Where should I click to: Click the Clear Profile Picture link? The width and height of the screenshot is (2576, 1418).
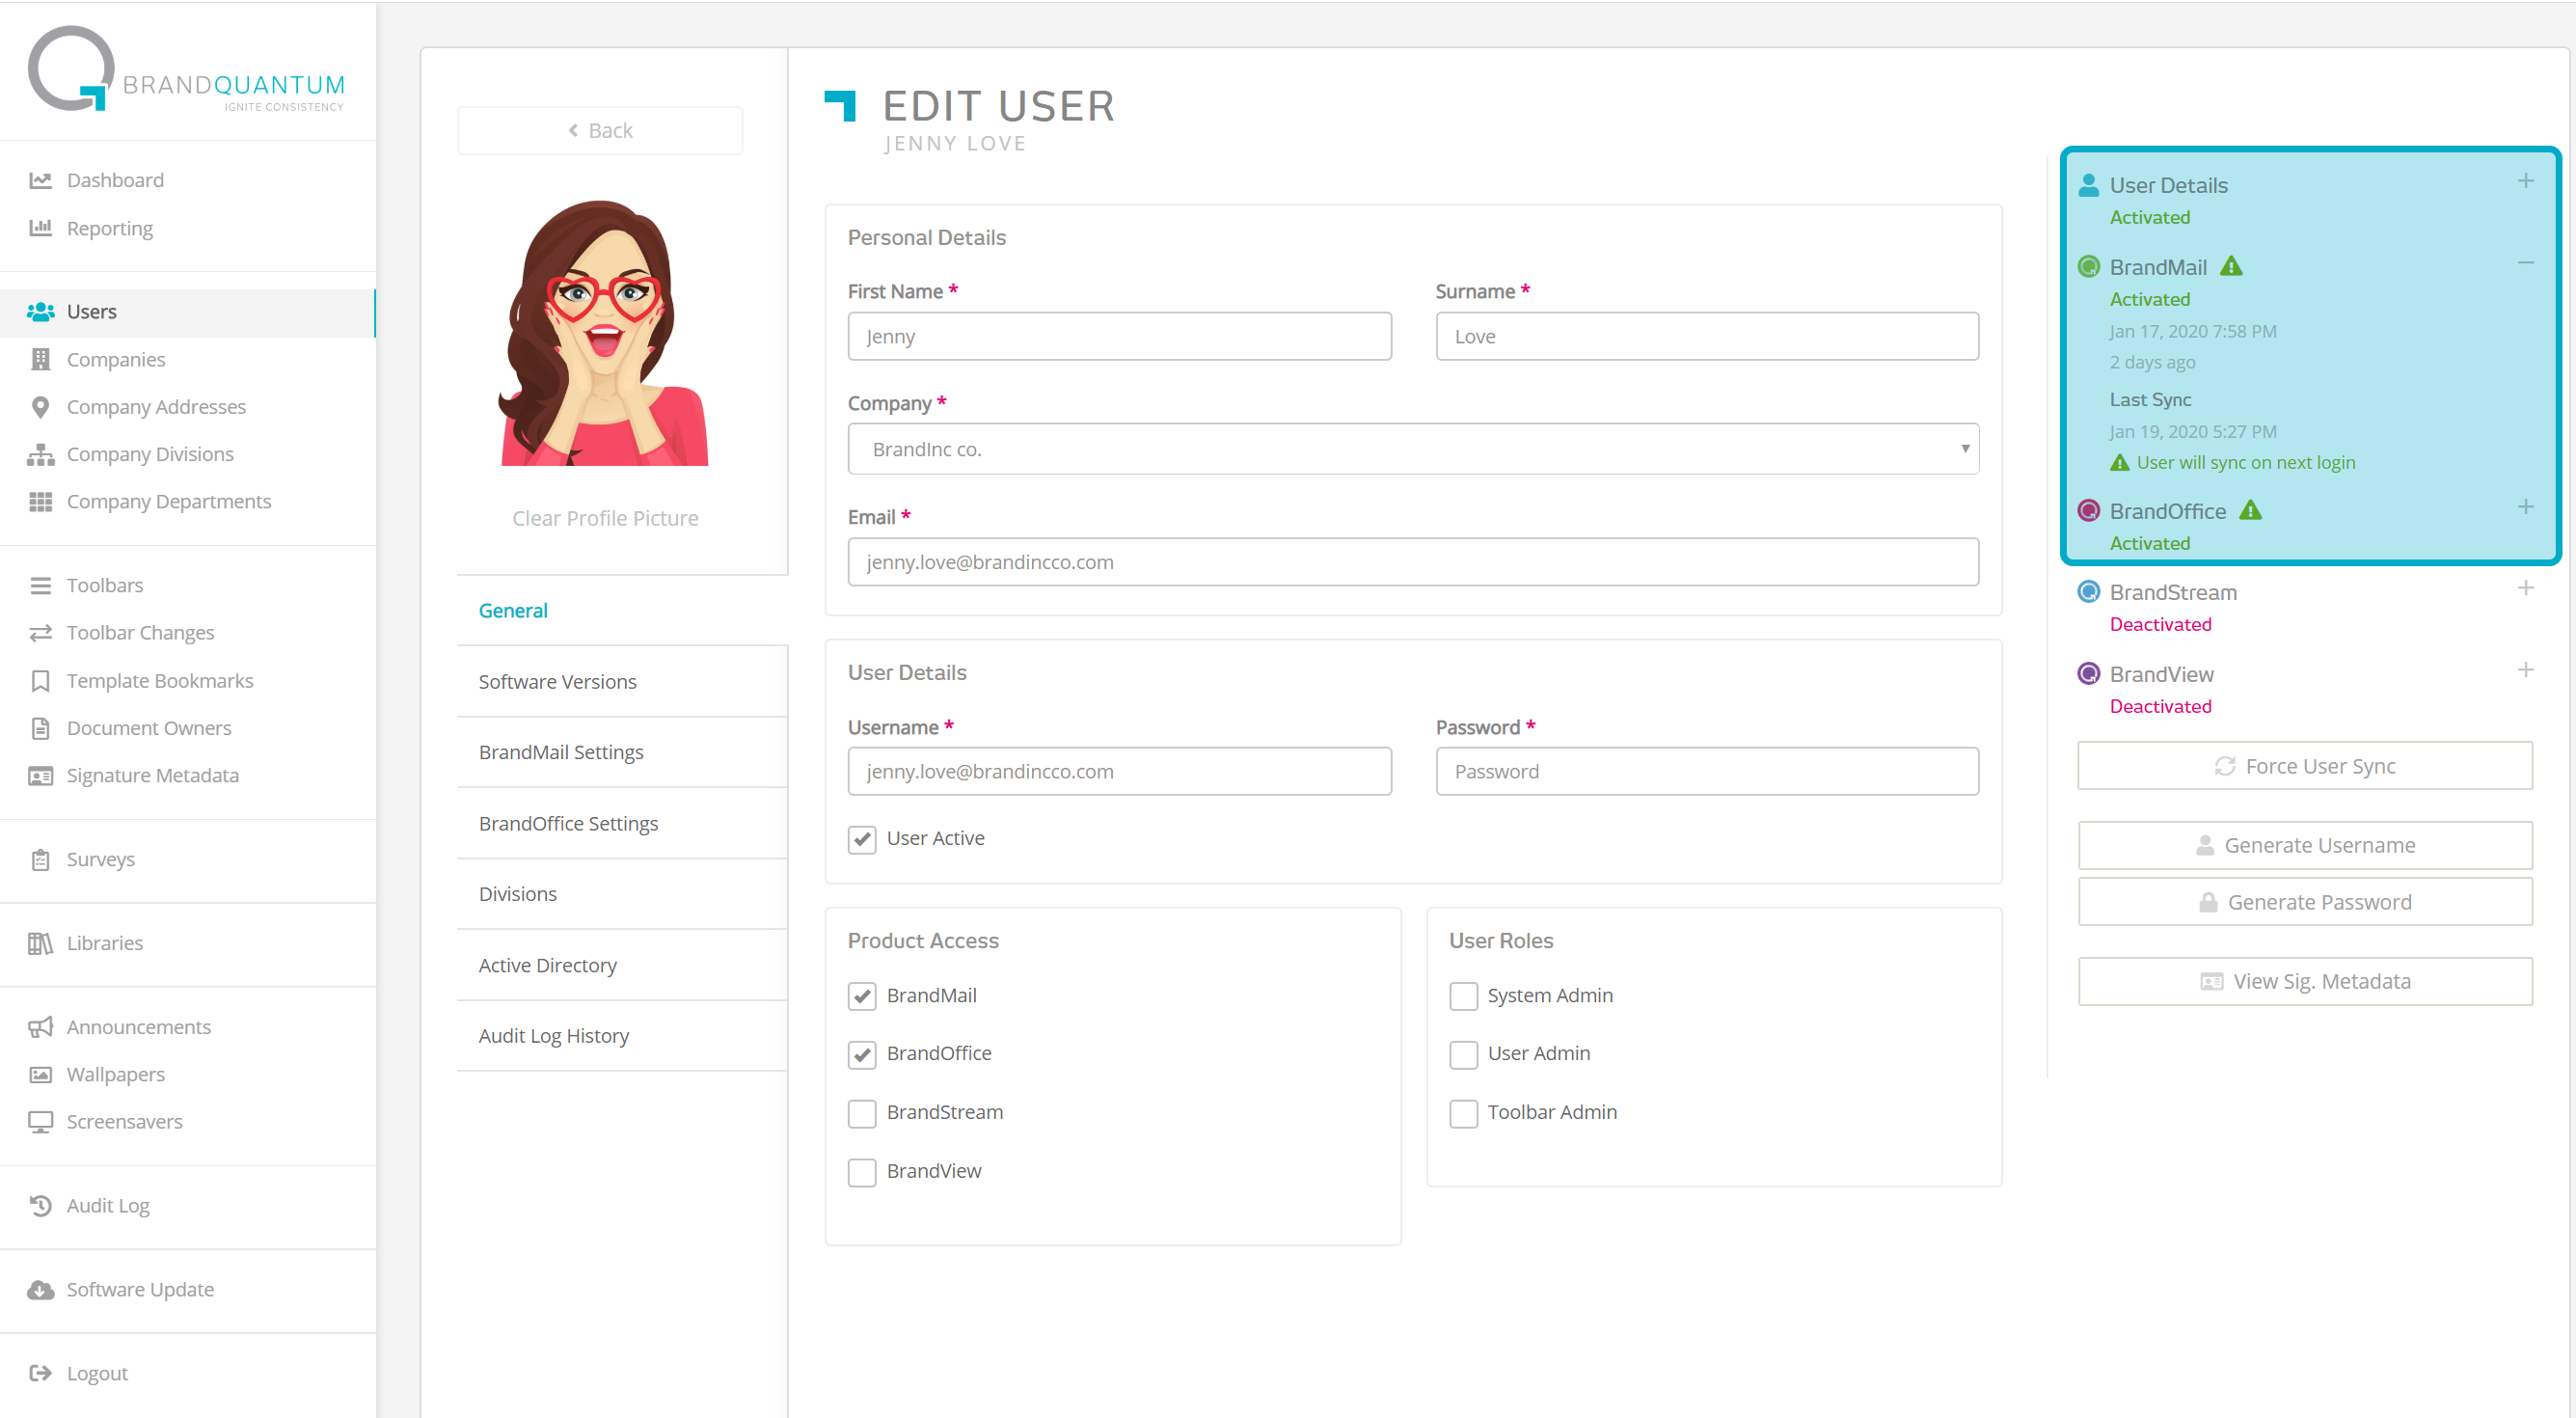tap(605, 518)
